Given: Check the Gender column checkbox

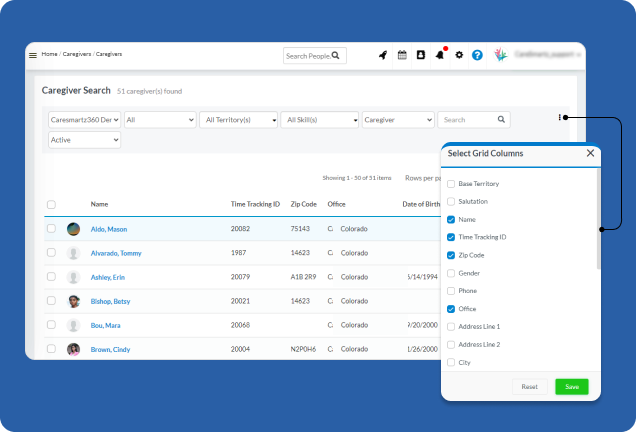Looking at the screenshot, I should 451,273.
